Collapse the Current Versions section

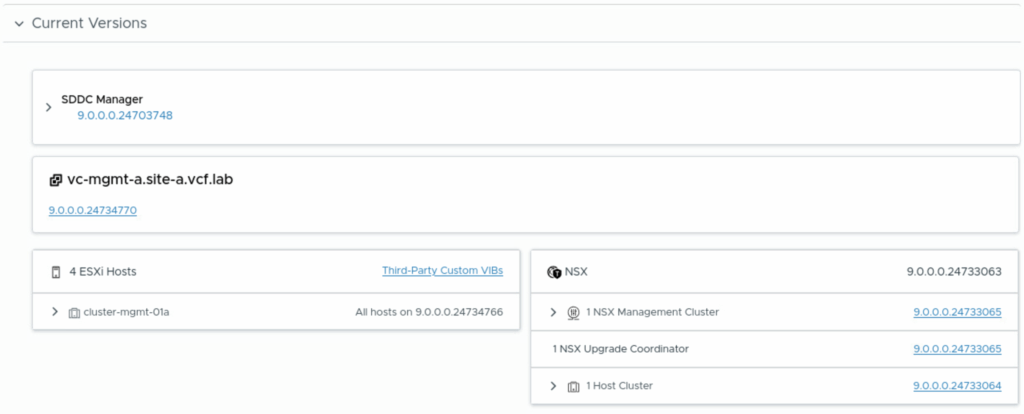[x=18, y=23]
